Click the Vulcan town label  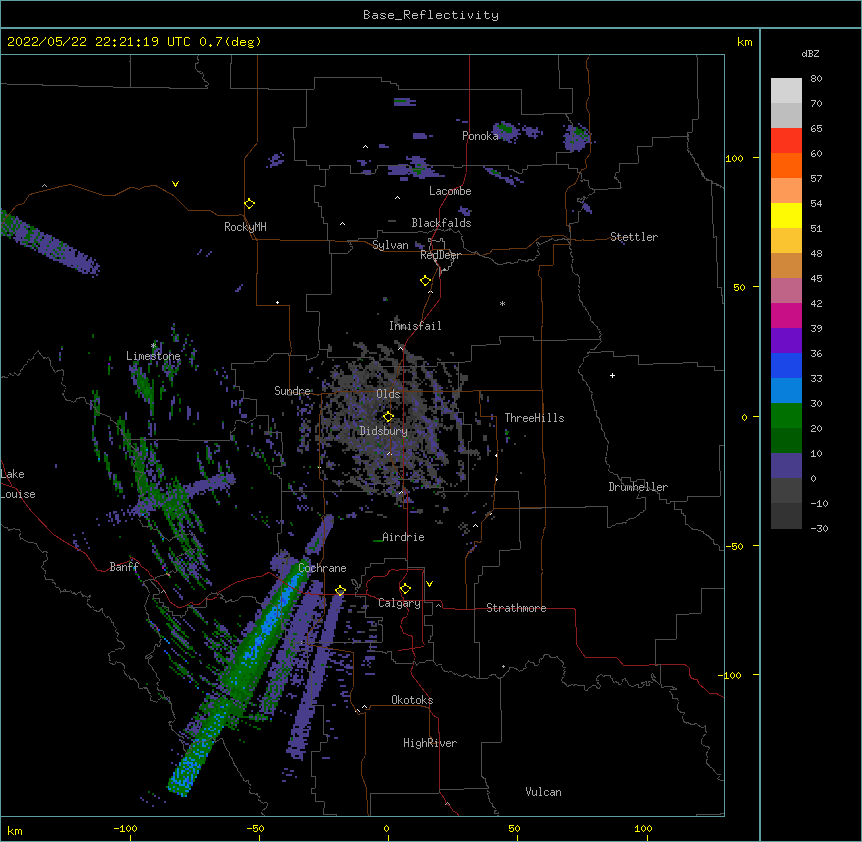coord(543,792)
